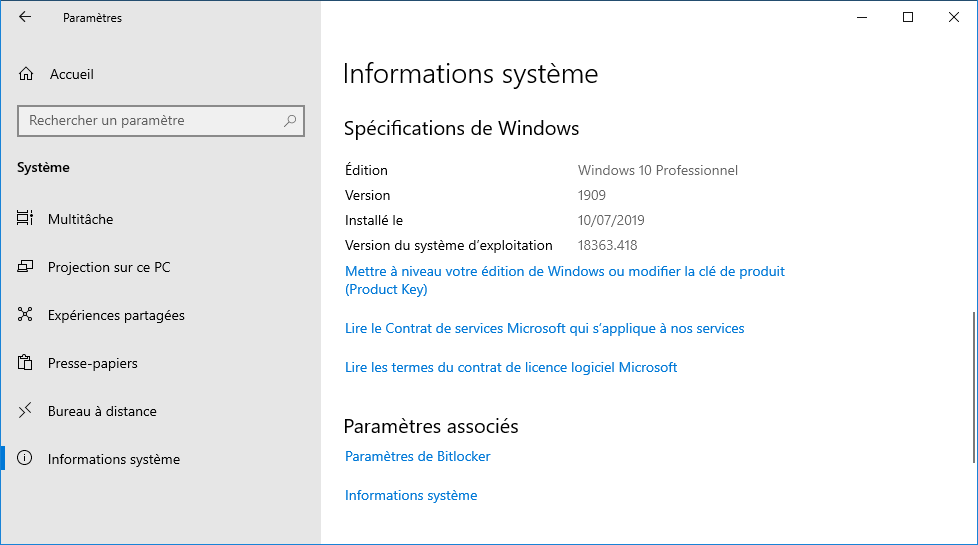The image size is (978, 545).
Task: Click the OS build value 18363.418
Action: [608, 245]
